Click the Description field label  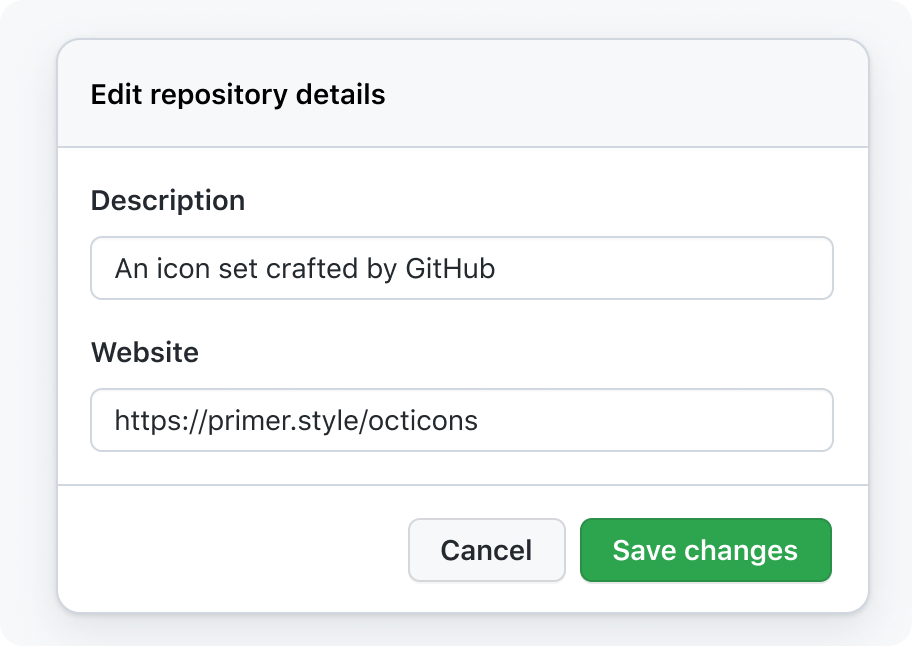pyautogui.click(x=168, y=201)
